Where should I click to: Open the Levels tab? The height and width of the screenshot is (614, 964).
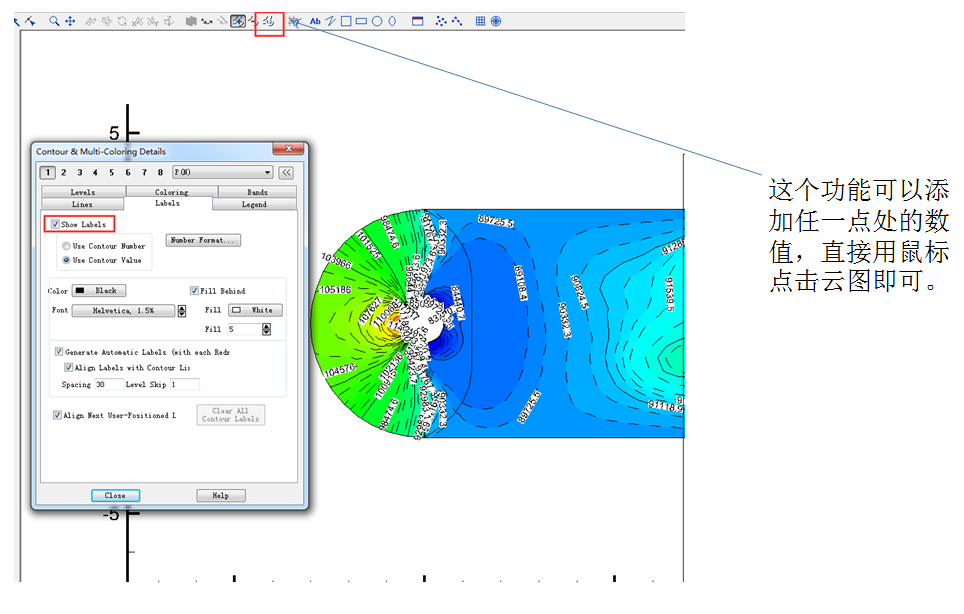click(83, 192)
